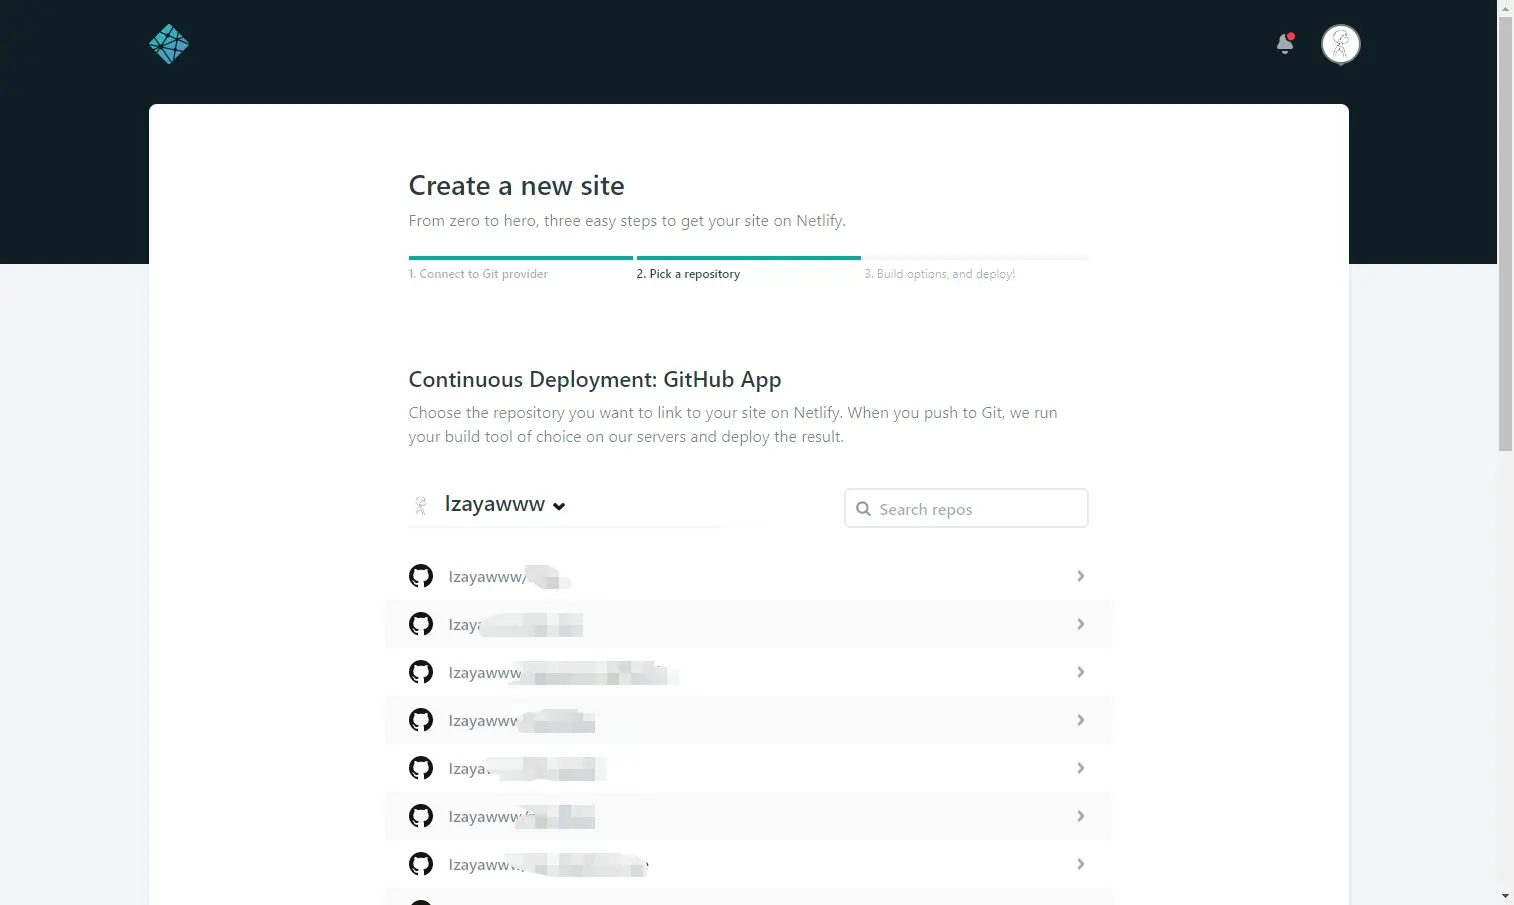This screenshot has height=905, width=1514.
Task: Click the GitHub icon of the sixth repository
Action: (x=421, y=816)
